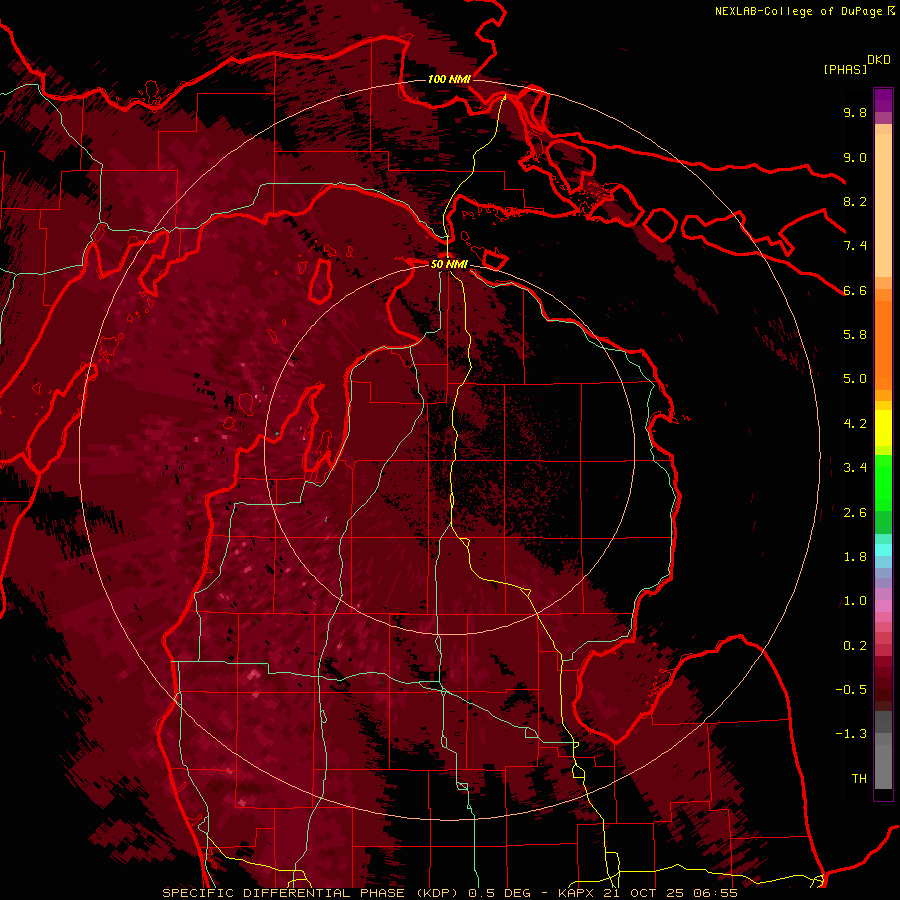Click the 7.4 legend value
This screenshot has width=900, height=900.
point(855,246)
